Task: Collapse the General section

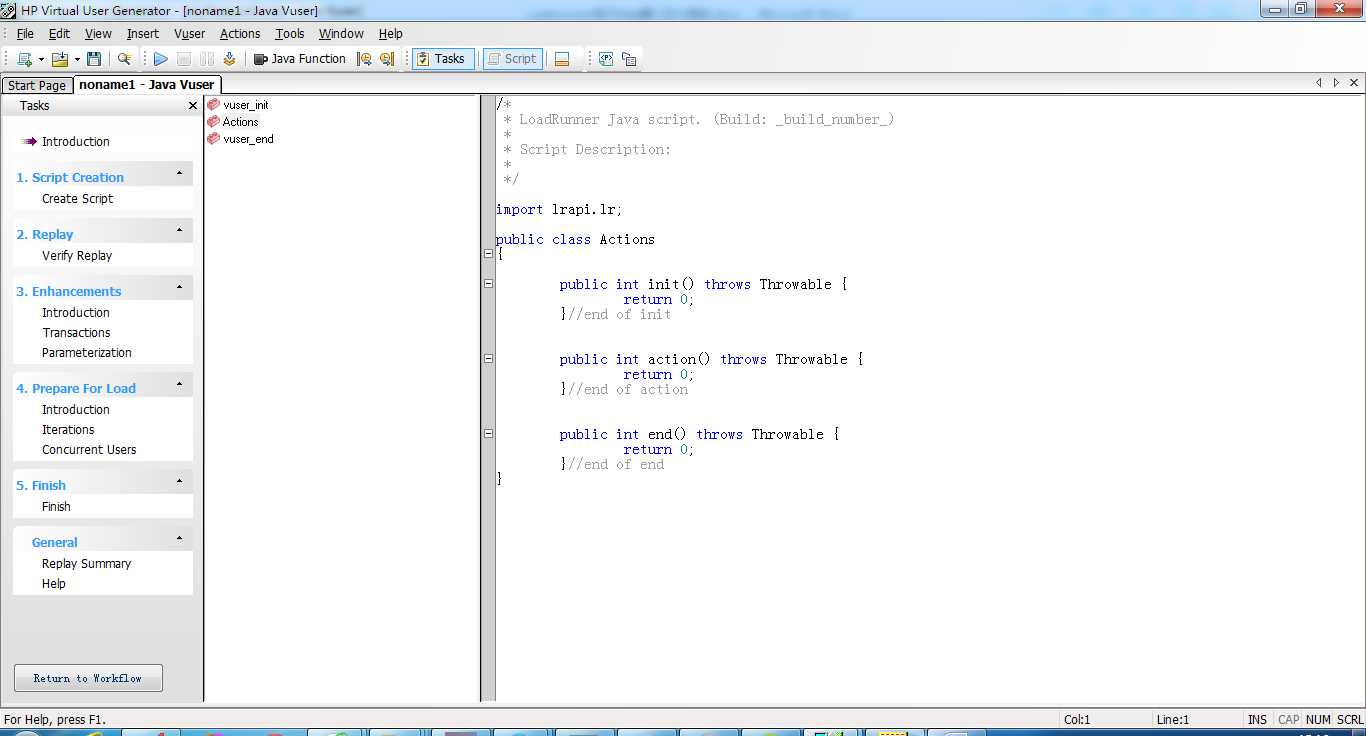Action: tap(180, 539)
